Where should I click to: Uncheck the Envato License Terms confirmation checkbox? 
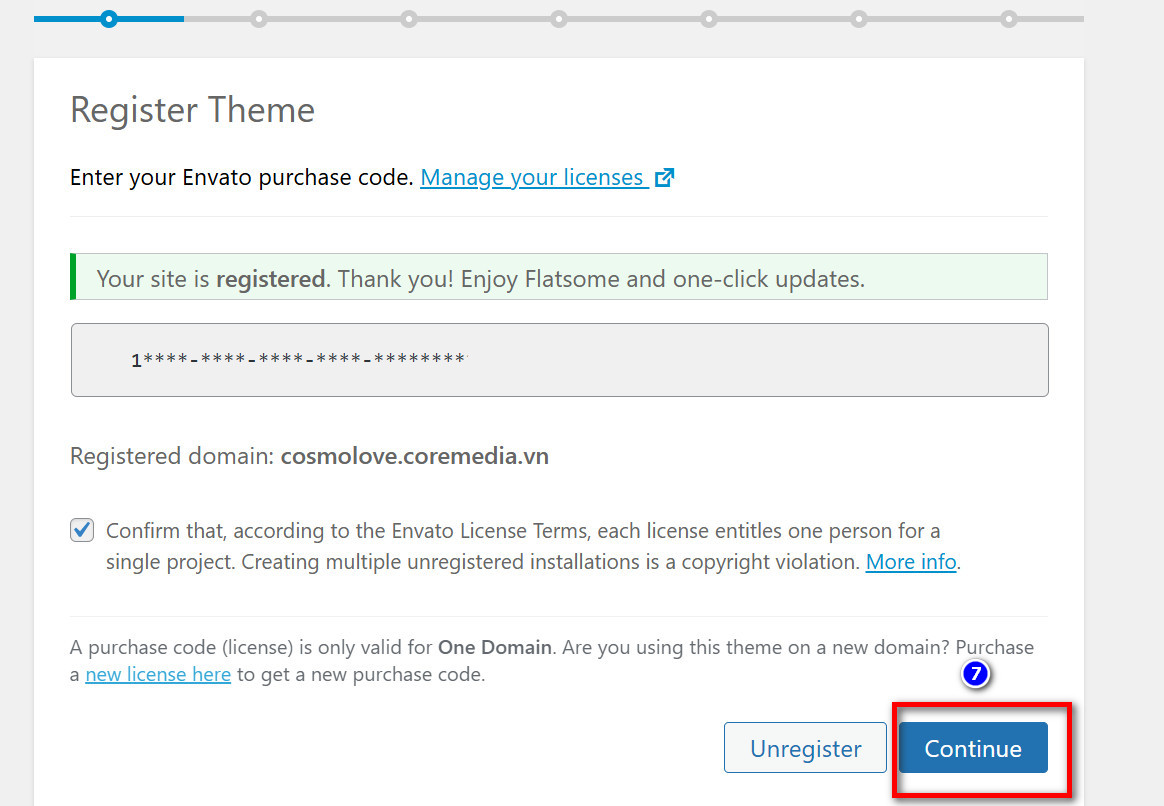coord(81,530)
